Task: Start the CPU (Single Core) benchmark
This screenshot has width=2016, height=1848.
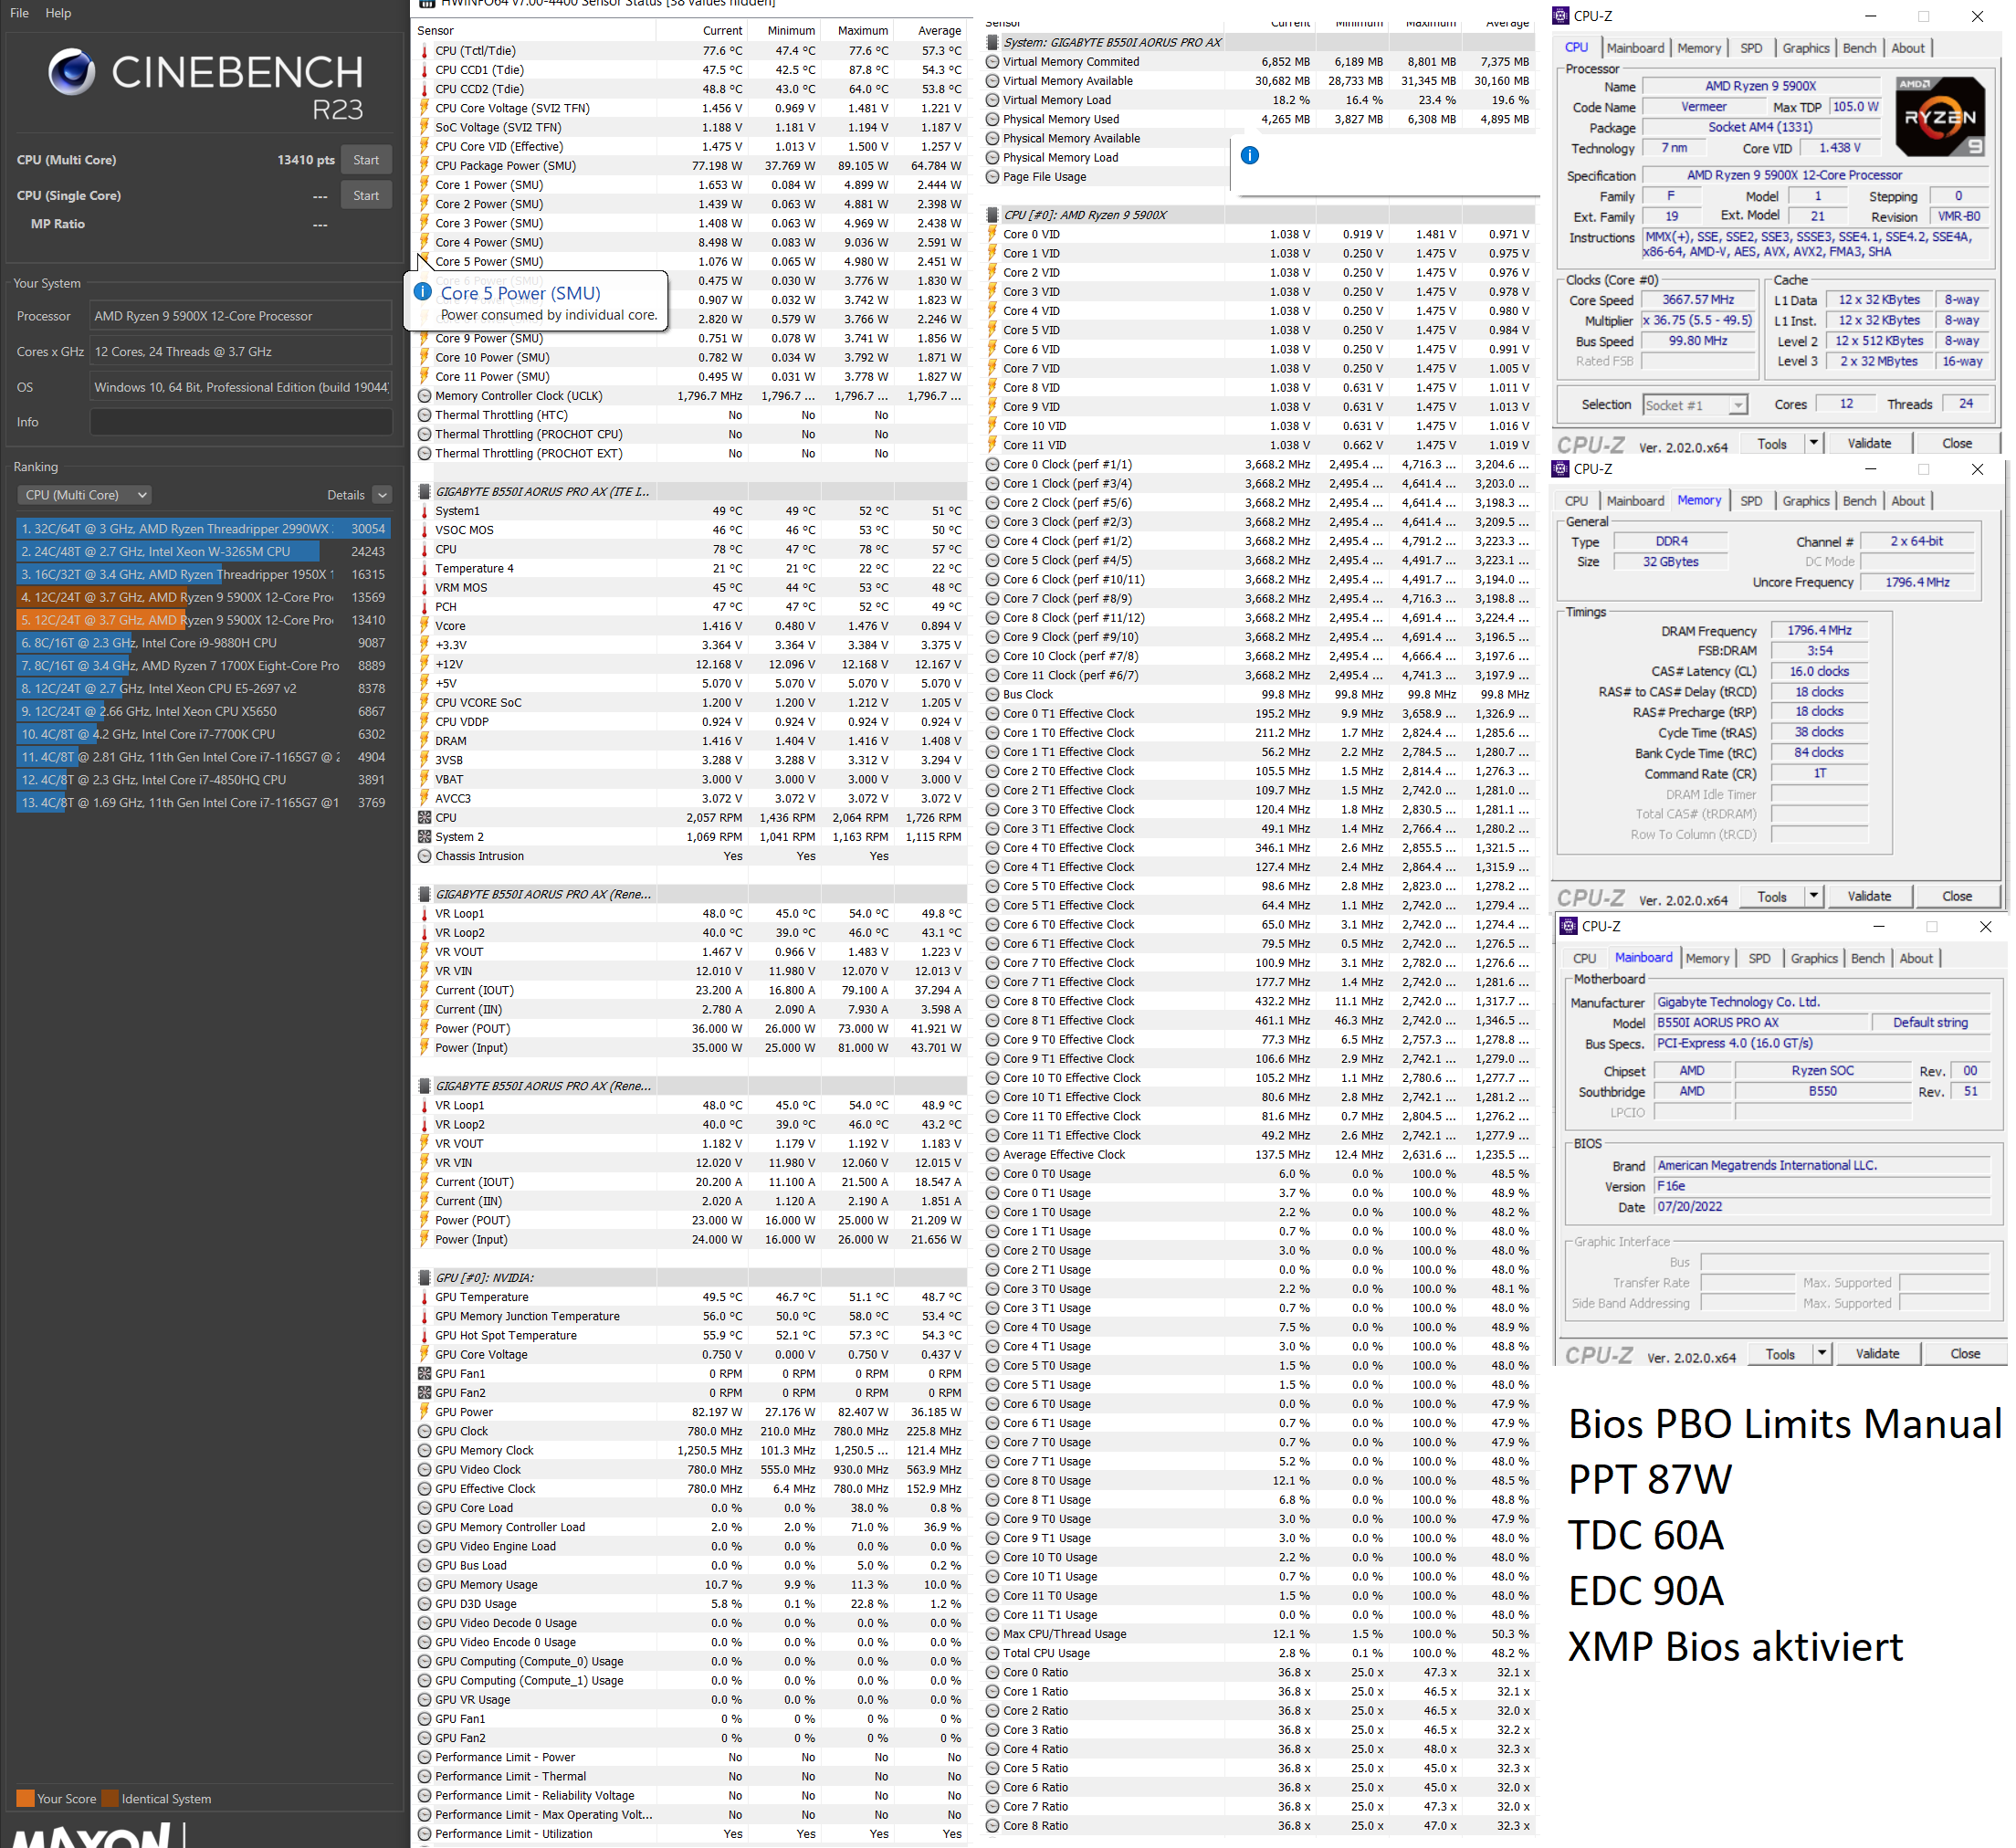Action: (366, 195)
